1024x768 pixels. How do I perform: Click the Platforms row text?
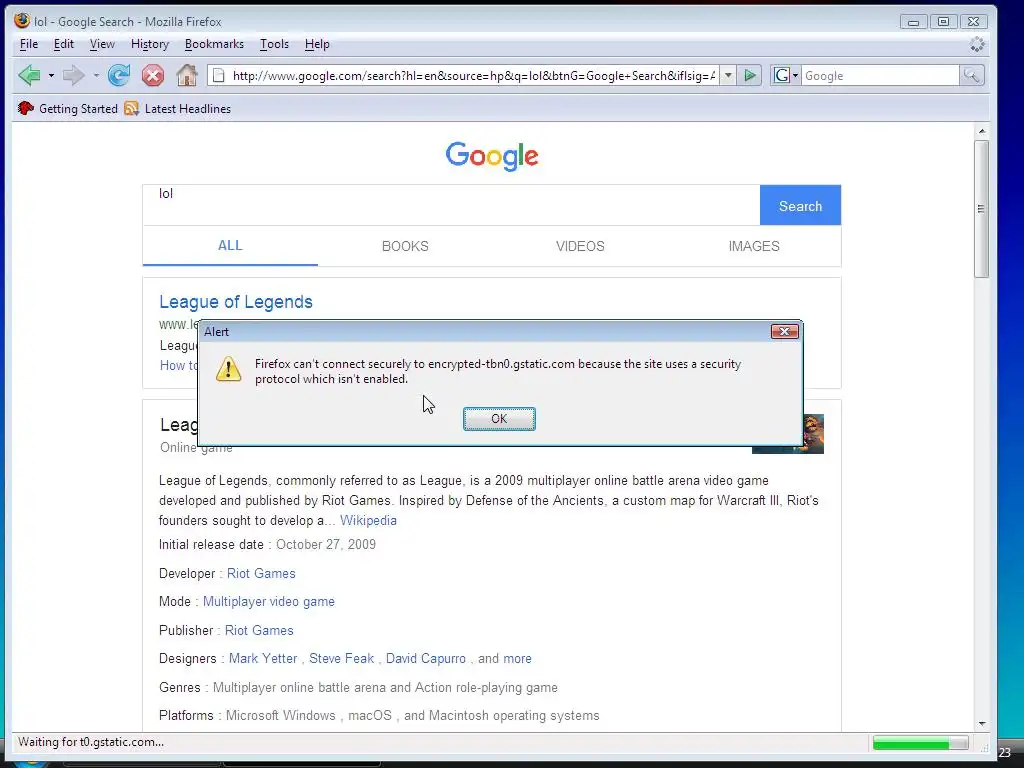[x=379, y=715]
